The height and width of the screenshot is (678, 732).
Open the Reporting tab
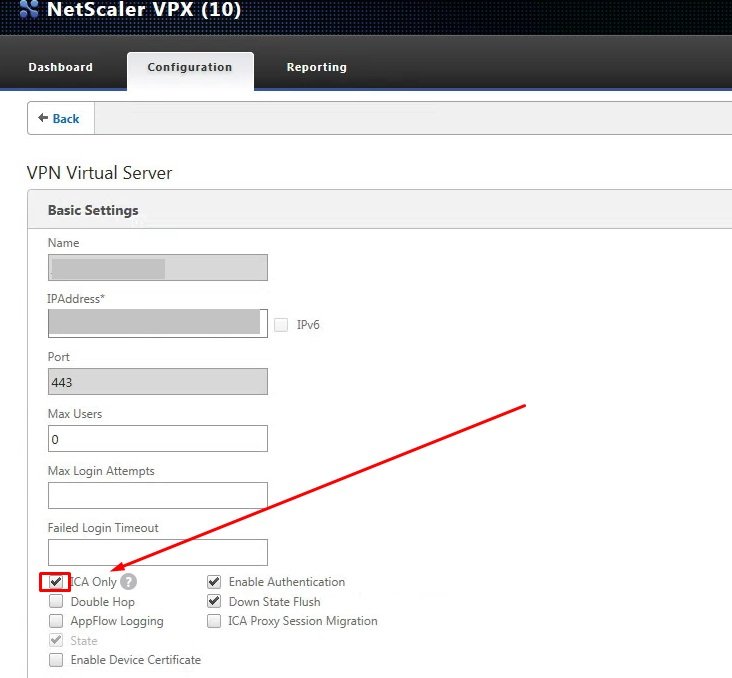point(316,68)
